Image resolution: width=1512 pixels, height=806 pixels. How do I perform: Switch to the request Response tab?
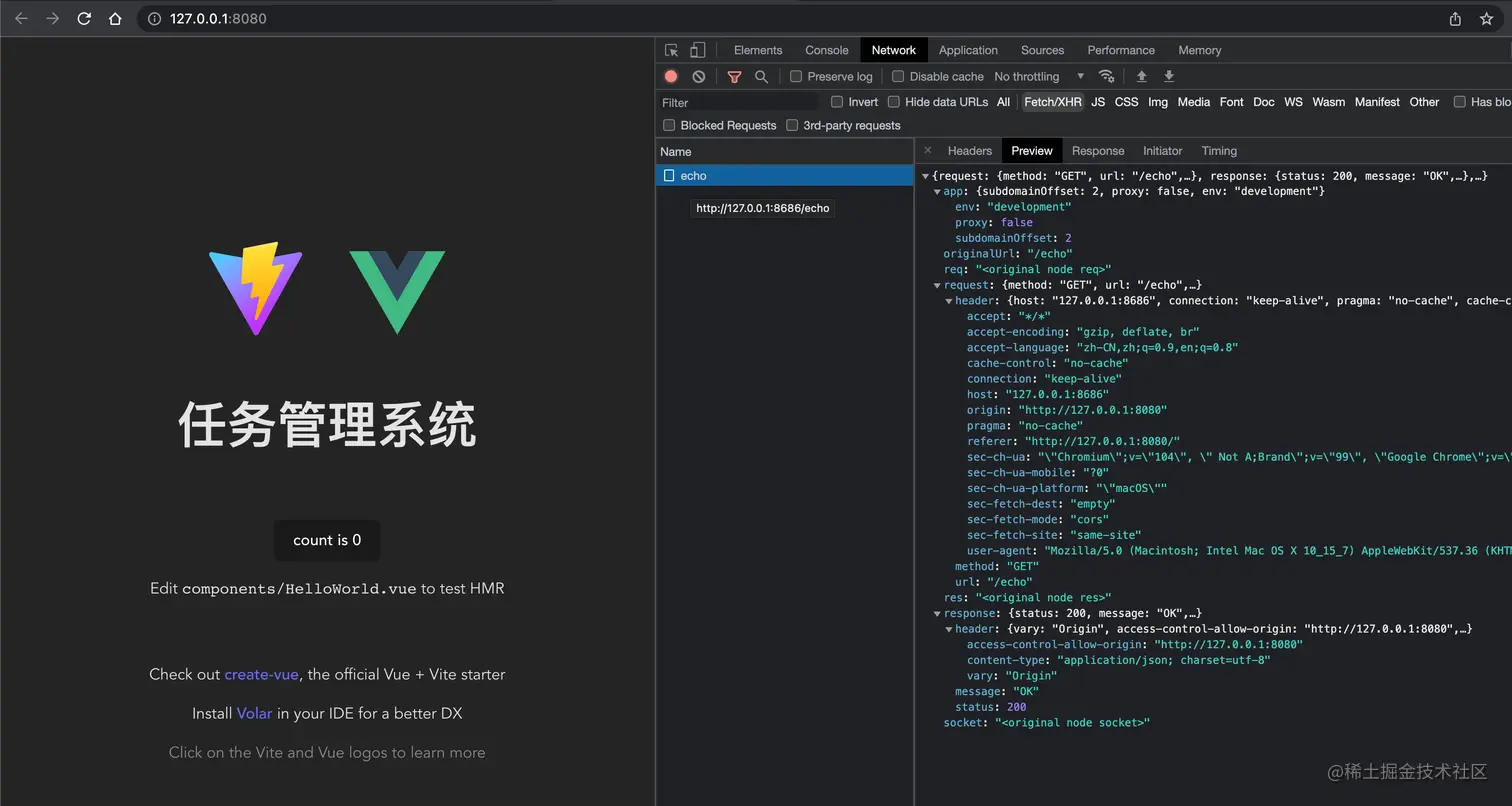1098,151
